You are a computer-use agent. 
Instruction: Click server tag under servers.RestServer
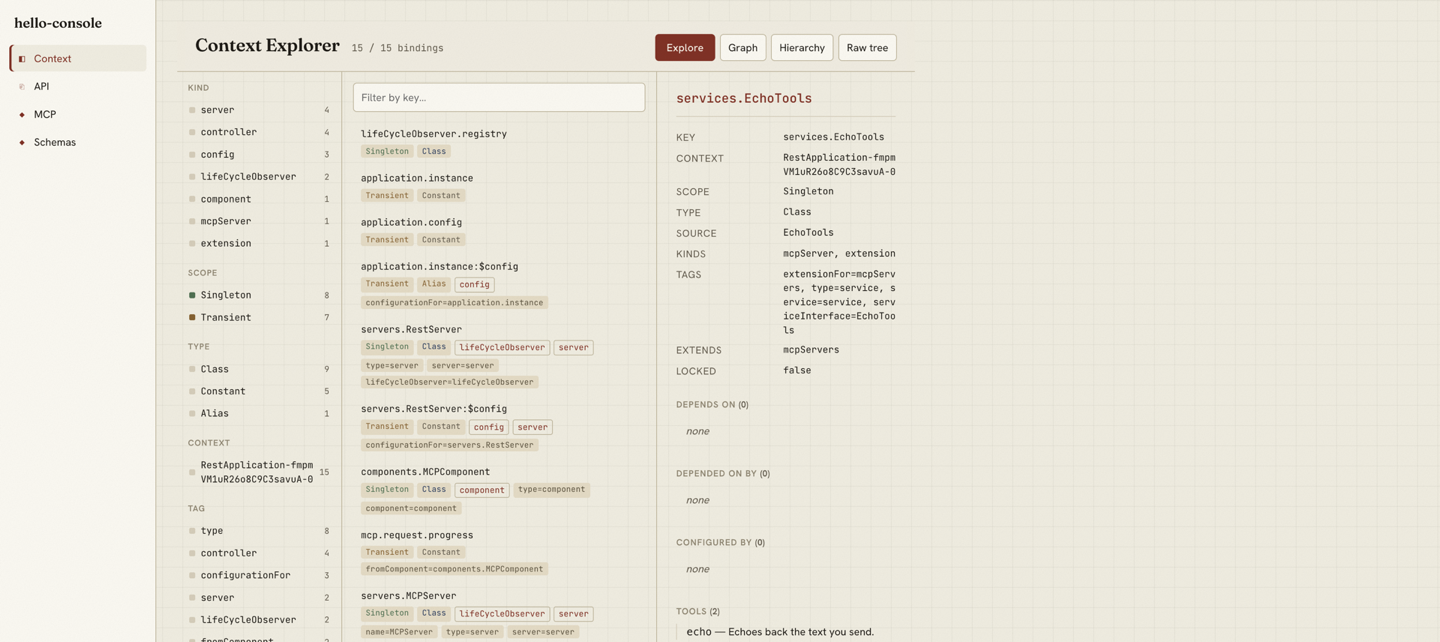(573, 347)
